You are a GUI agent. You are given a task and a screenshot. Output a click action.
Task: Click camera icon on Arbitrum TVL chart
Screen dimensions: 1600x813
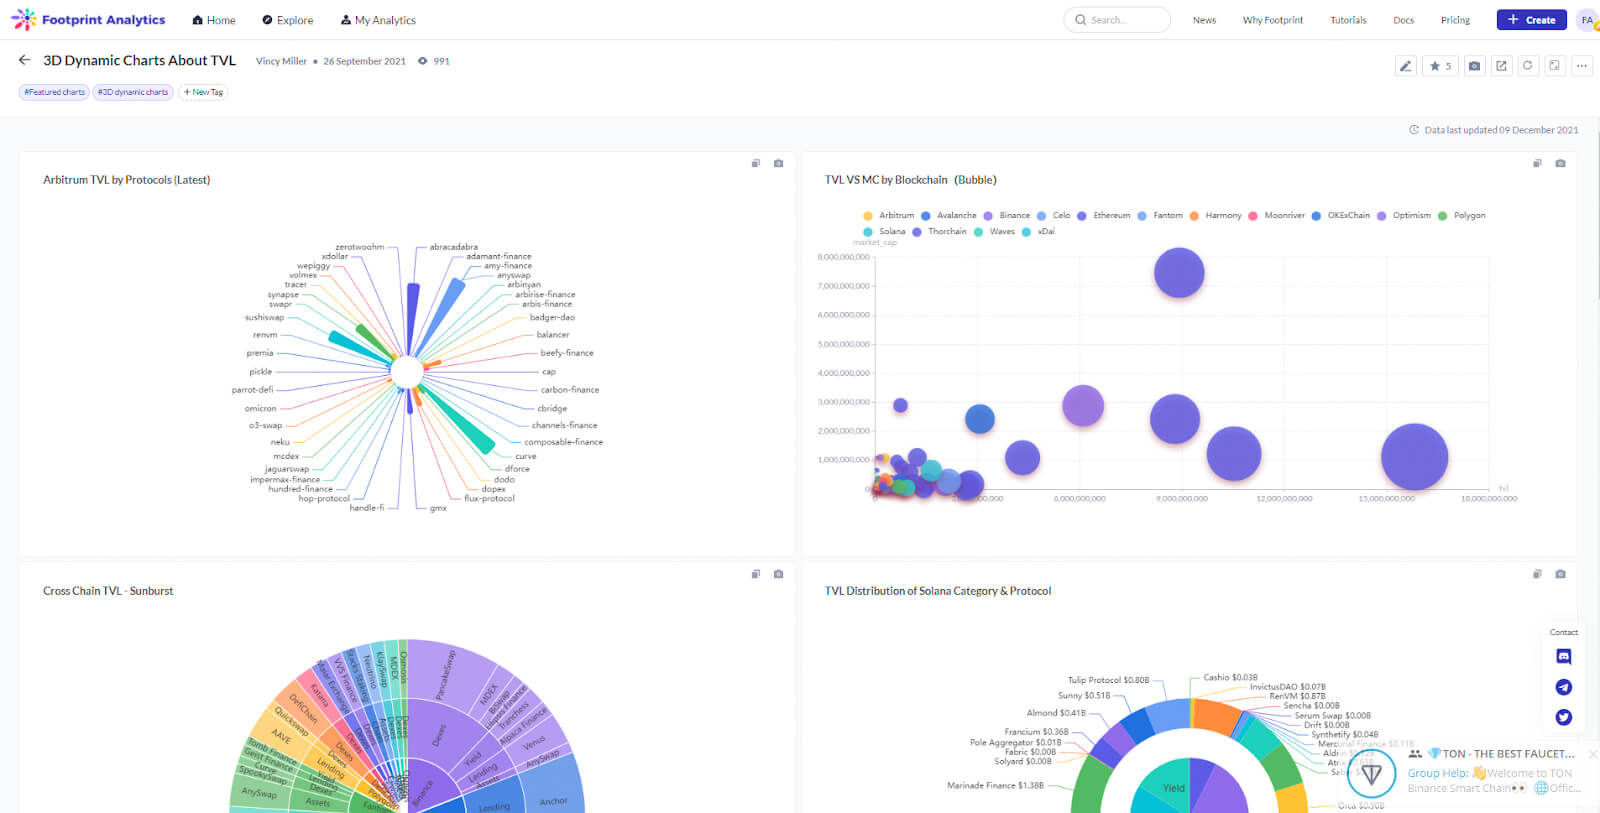(778, 163)
